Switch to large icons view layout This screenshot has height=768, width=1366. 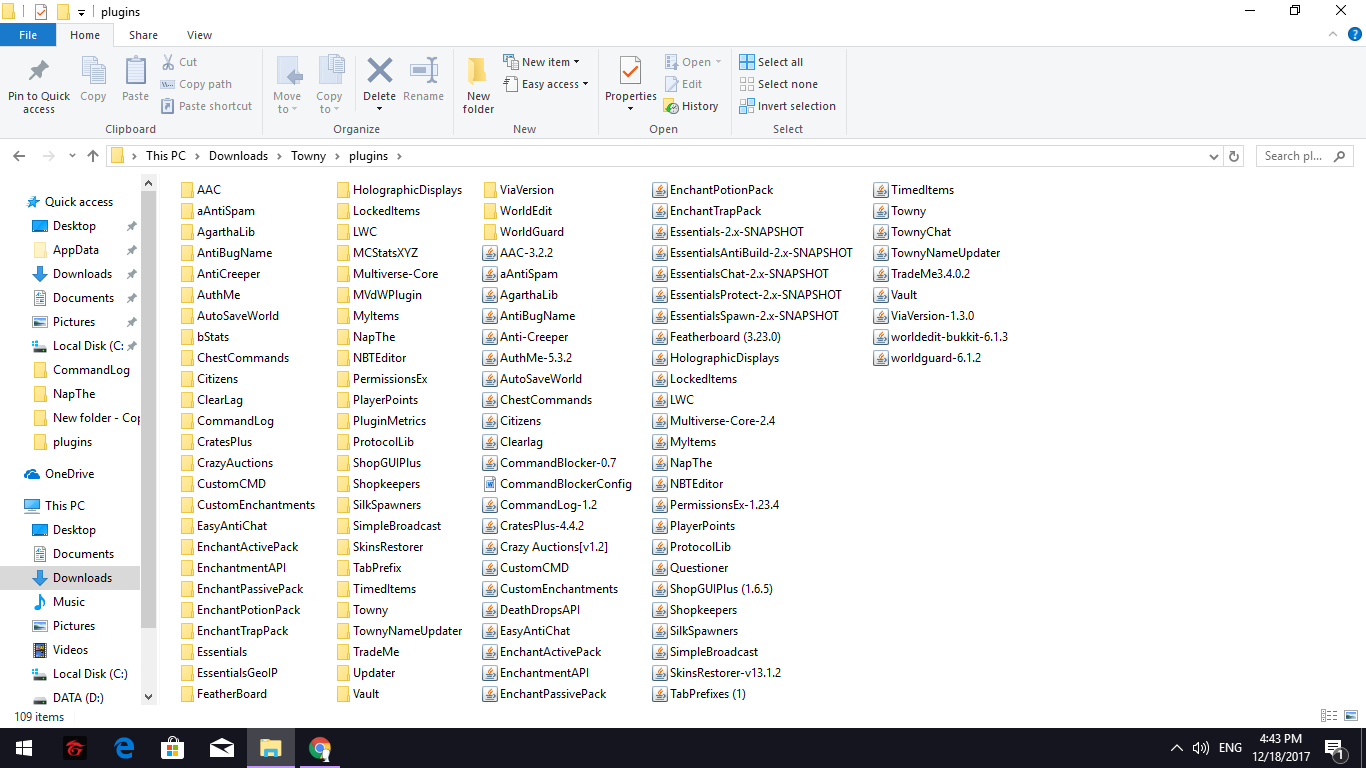(1349, 716)
